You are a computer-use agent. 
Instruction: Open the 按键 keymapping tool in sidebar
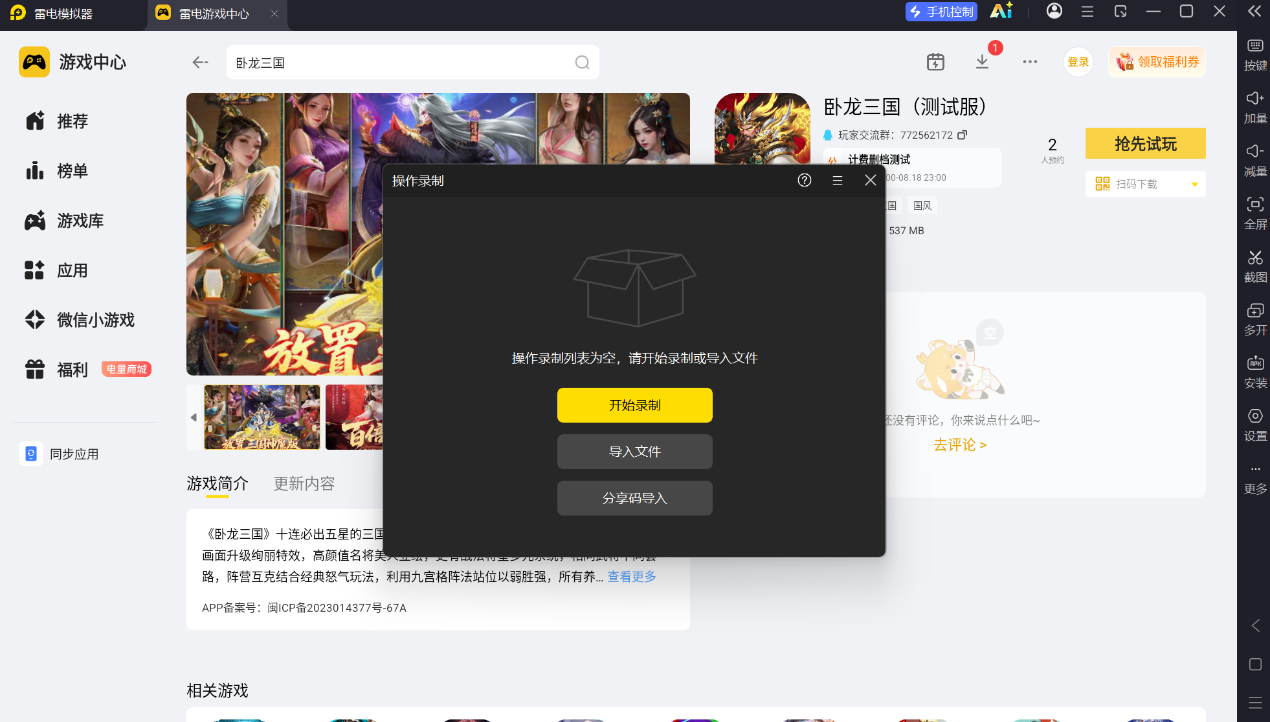pyautogui.click(x=1255, y=54)
